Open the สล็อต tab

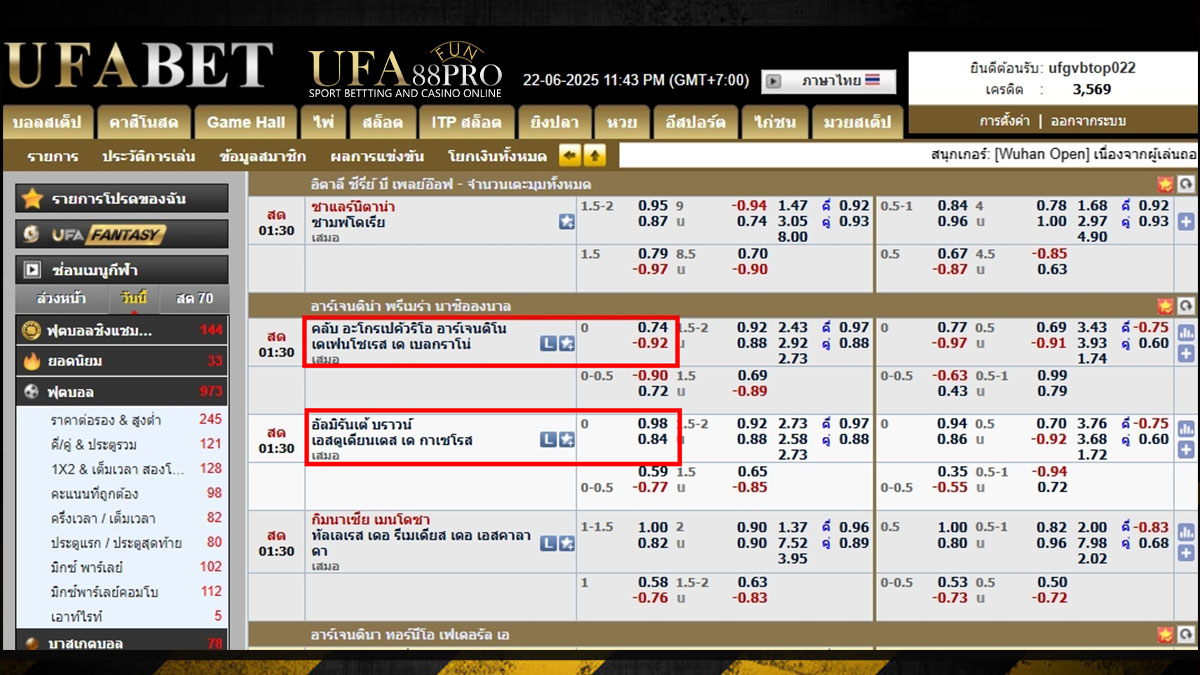(383, 122)
